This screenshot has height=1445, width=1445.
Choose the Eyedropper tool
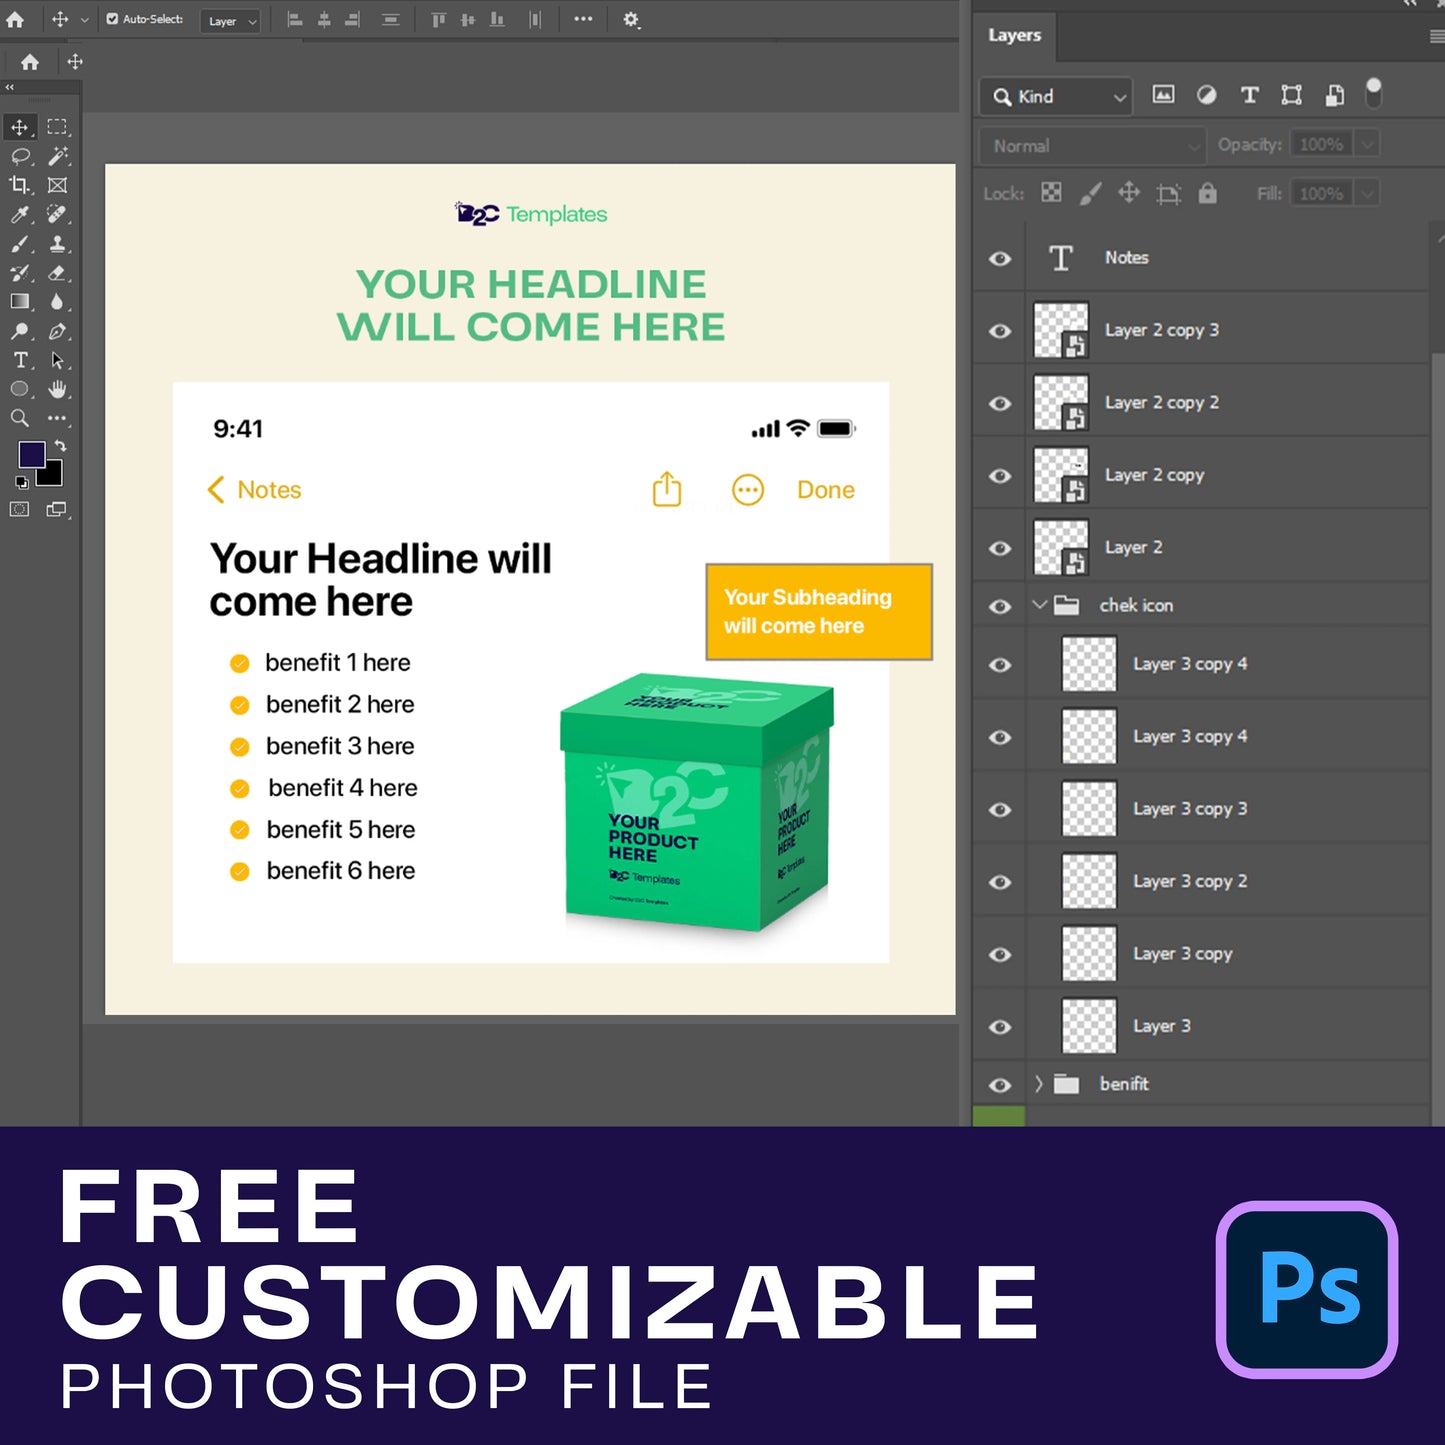20,214
